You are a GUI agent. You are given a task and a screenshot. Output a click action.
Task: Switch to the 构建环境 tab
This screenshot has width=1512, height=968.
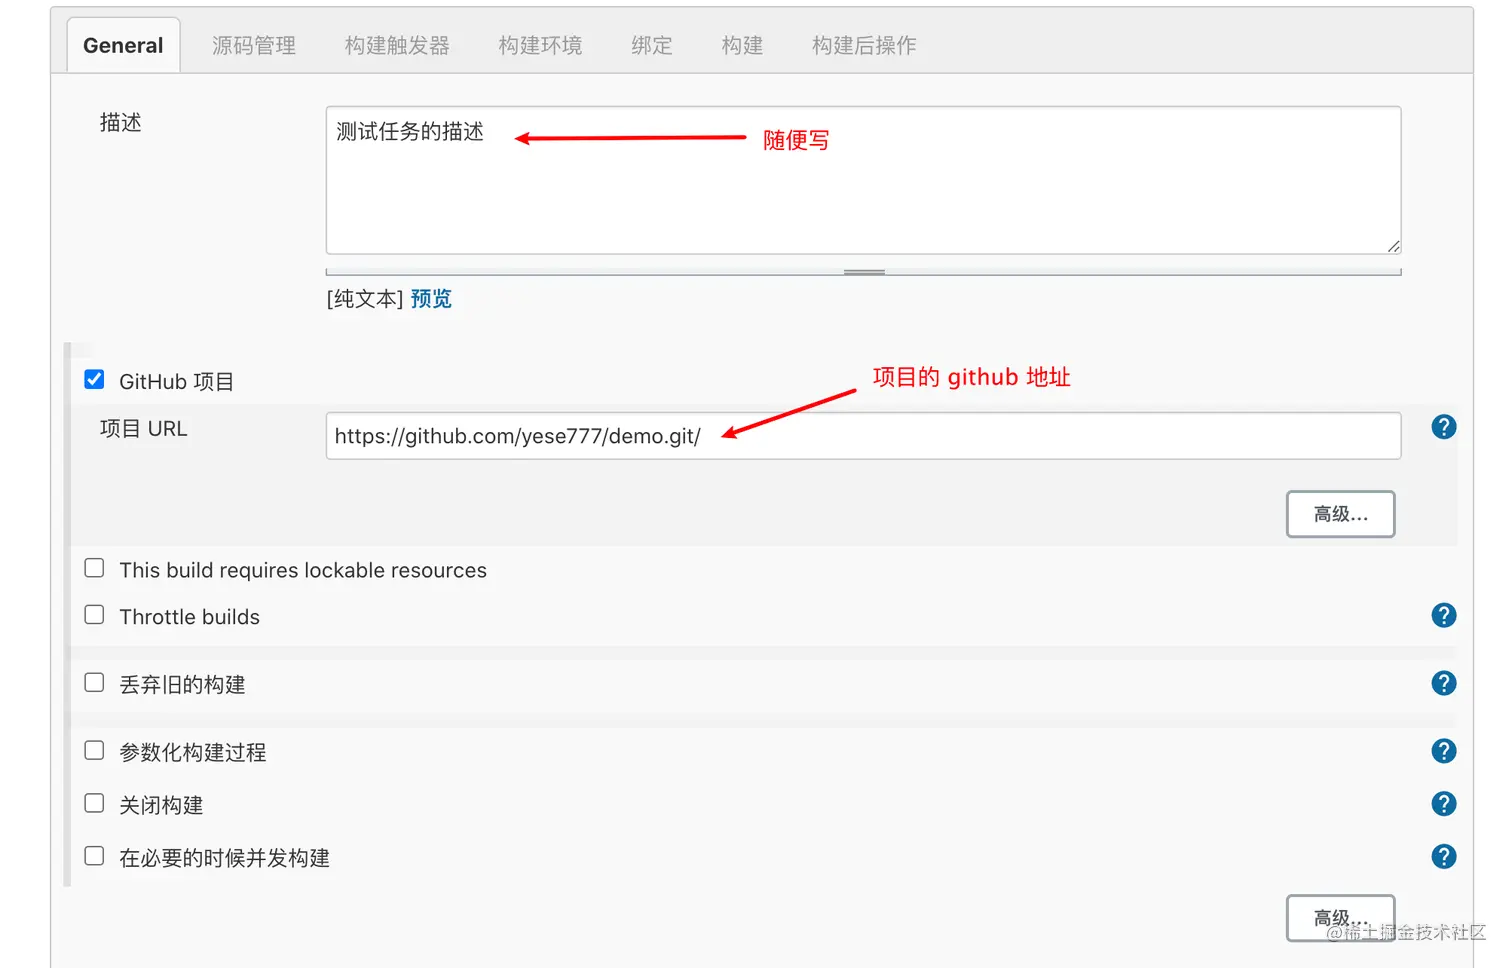(540, 45)
